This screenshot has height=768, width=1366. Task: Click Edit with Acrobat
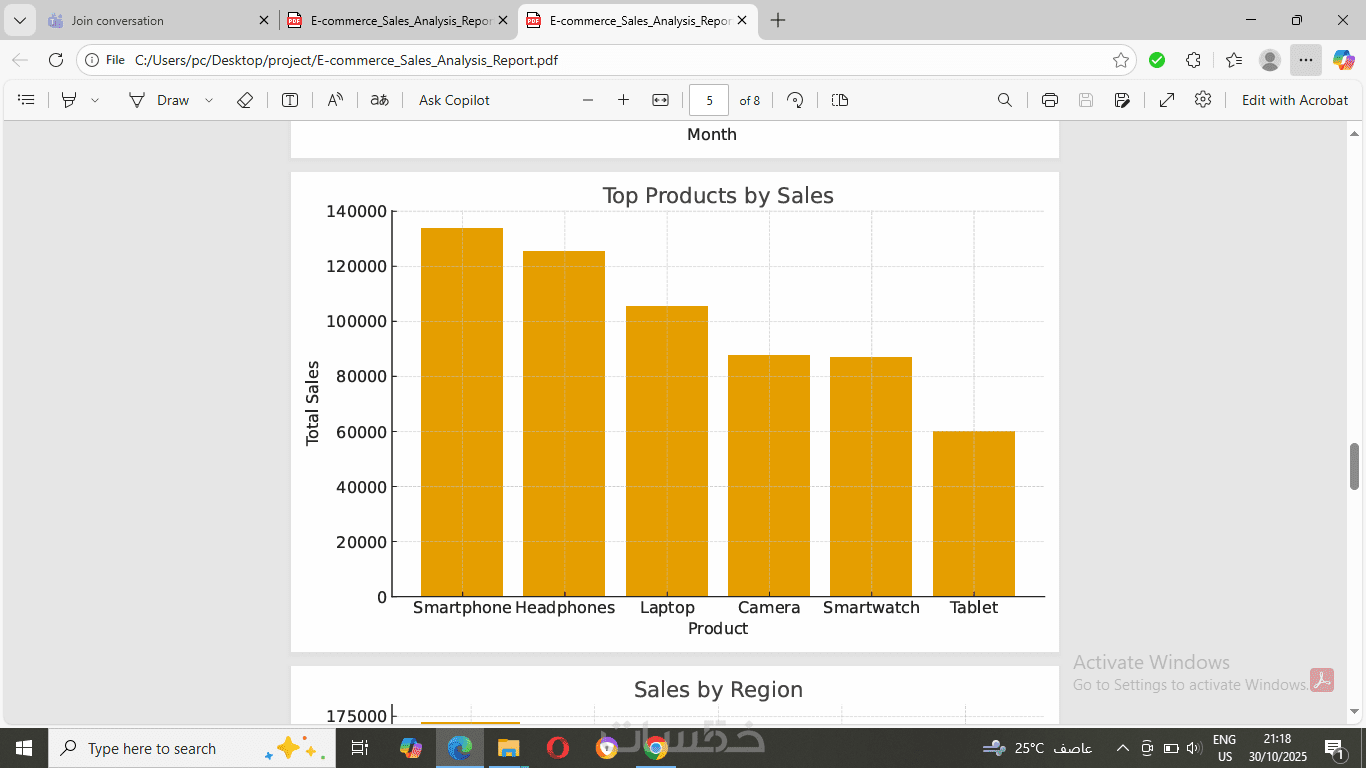[x=1295, y=100]
